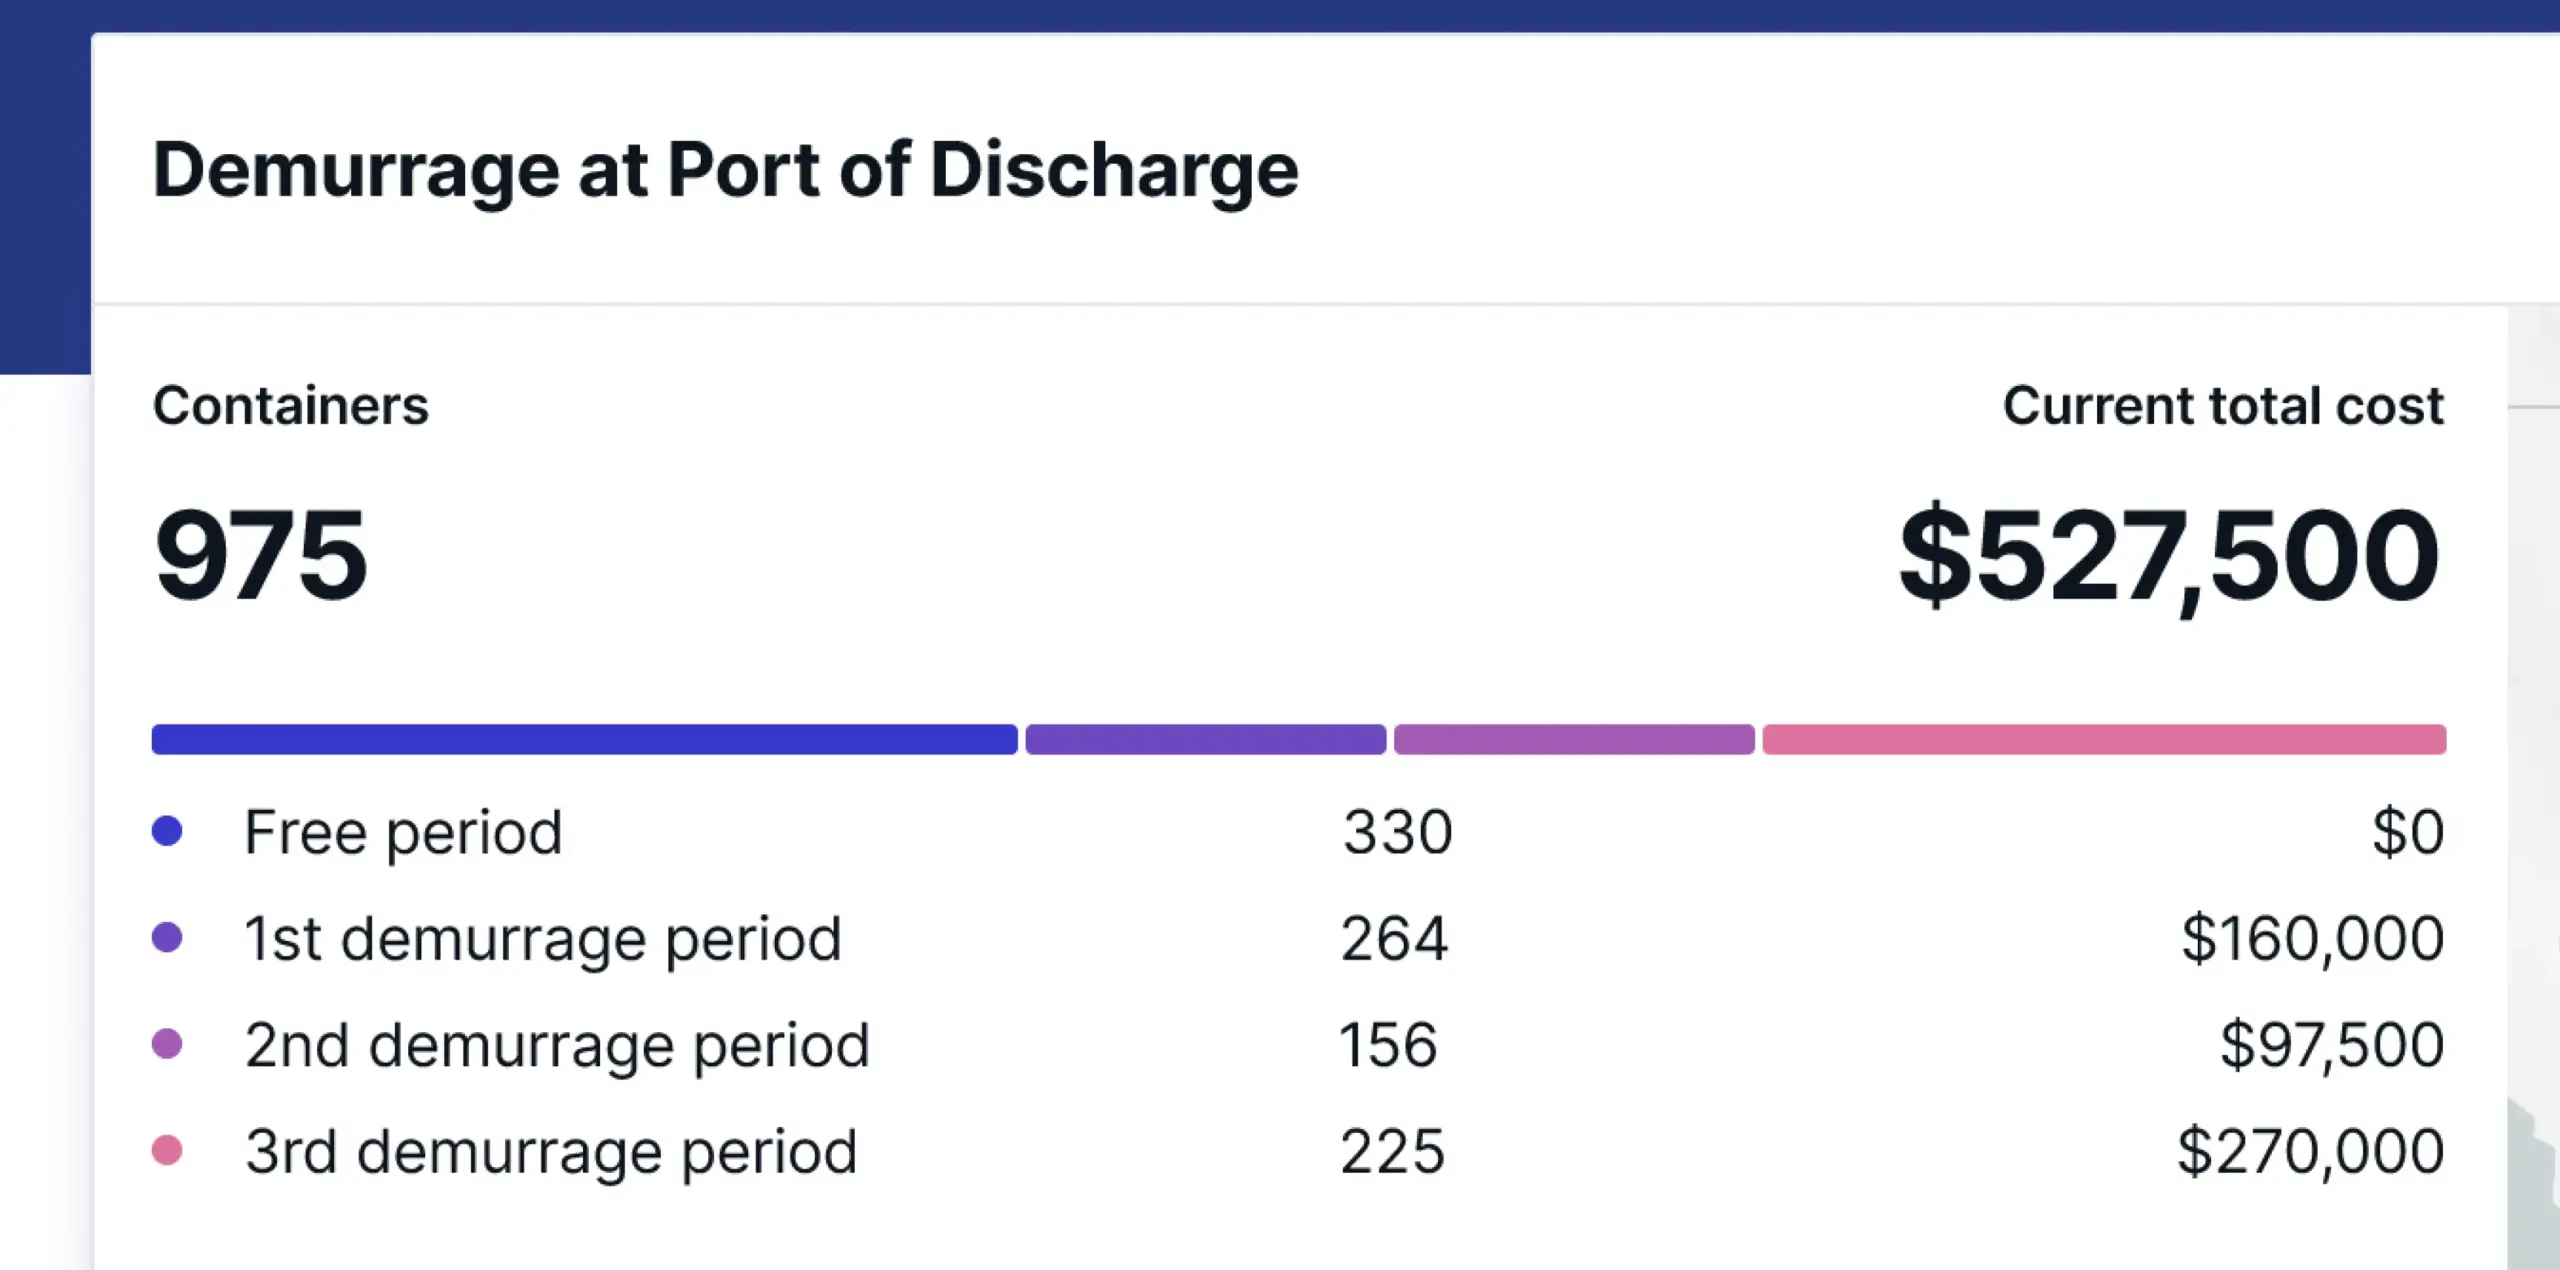The image size is (2560, 1270).
Task: Select the pink 3rd demurrage bar segment
Action: [x=2104, y=739]
